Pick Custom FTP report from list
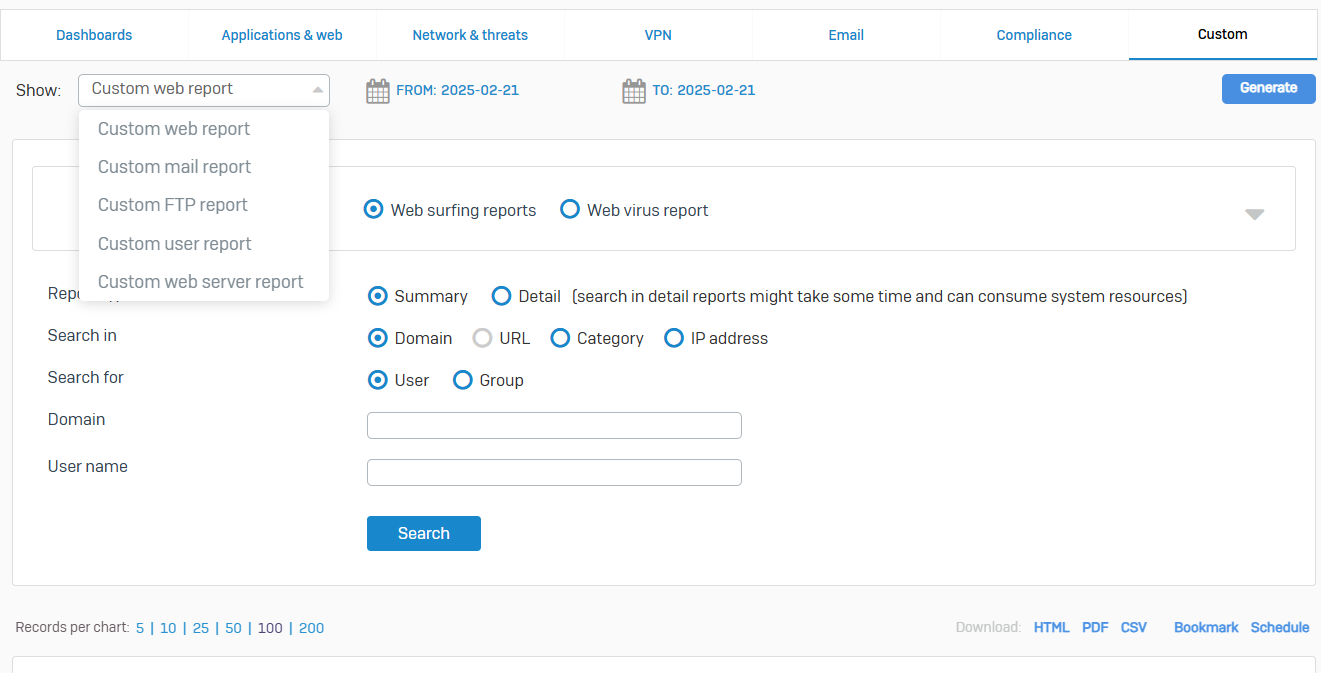The height and width of the screenshot is (673, 1321). (x=172, y=205)
